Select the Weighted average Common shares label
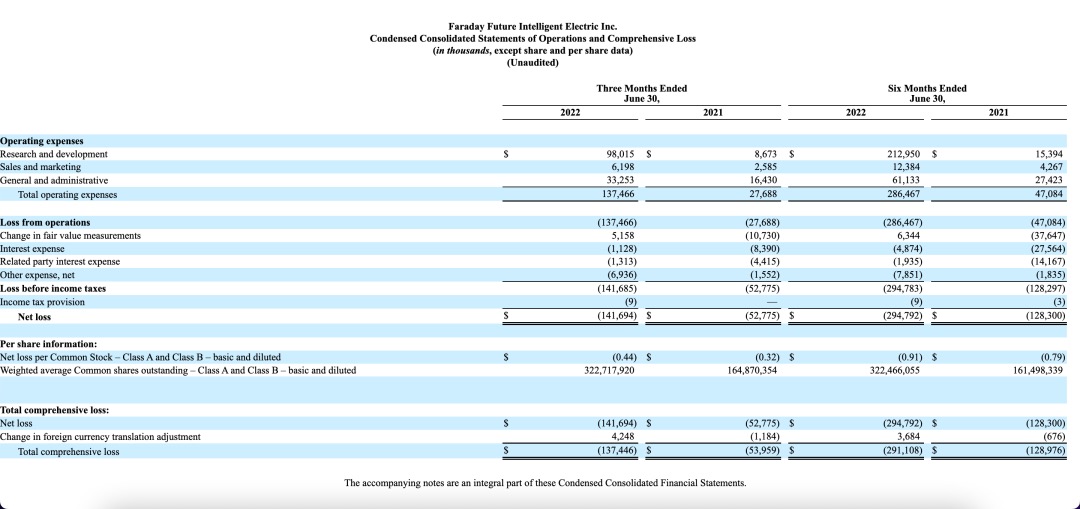The width and height of the screenshot is (1080, 509). [x=178, y=371]
